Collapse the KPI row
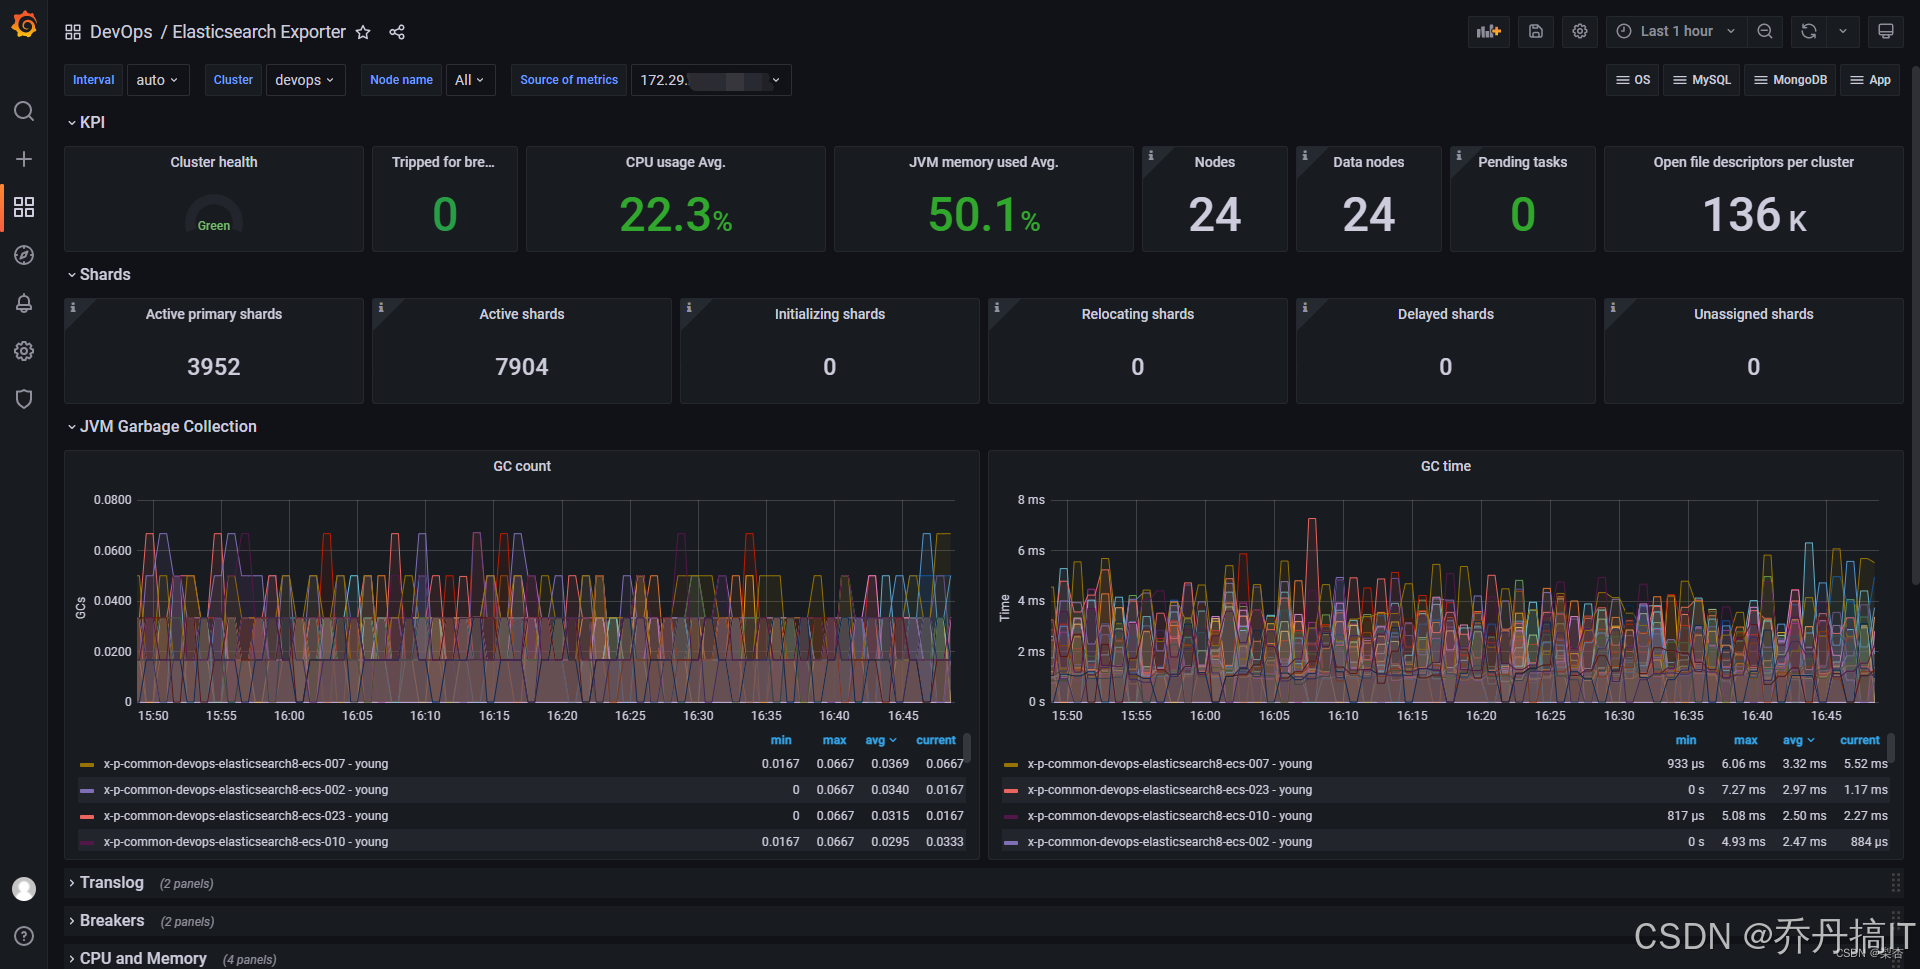 click(x=86, y=122)
